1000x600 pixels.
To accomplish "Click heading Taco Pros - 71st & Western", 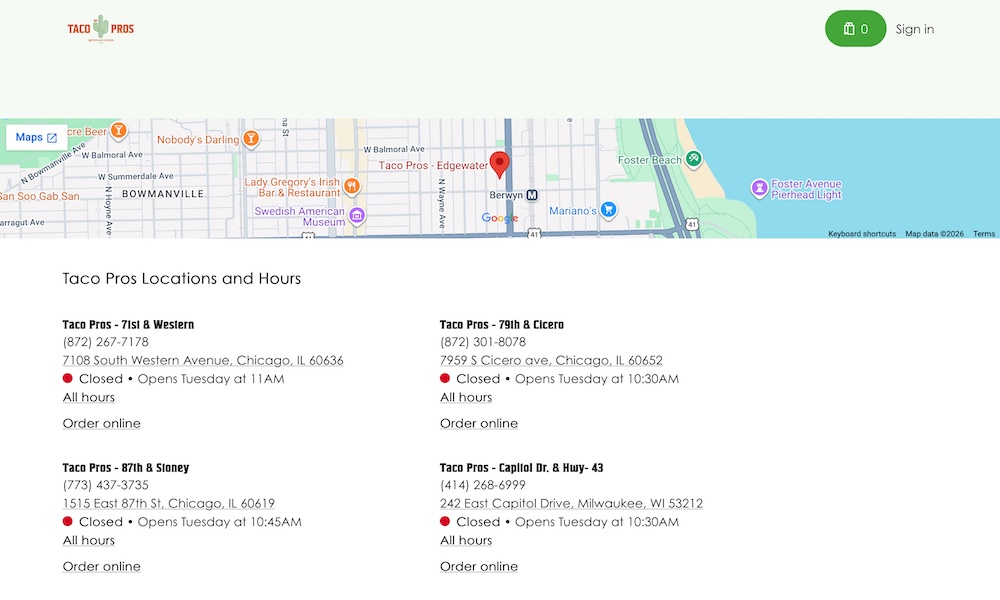I will 128,325.
